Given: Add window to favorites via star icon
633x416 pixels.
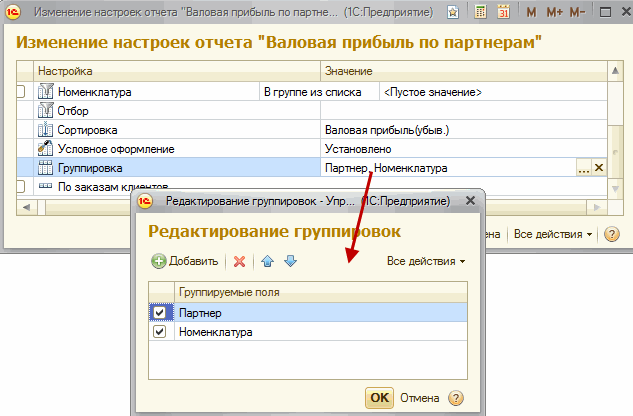Looking at the screenshot, I should coord(453,13).
